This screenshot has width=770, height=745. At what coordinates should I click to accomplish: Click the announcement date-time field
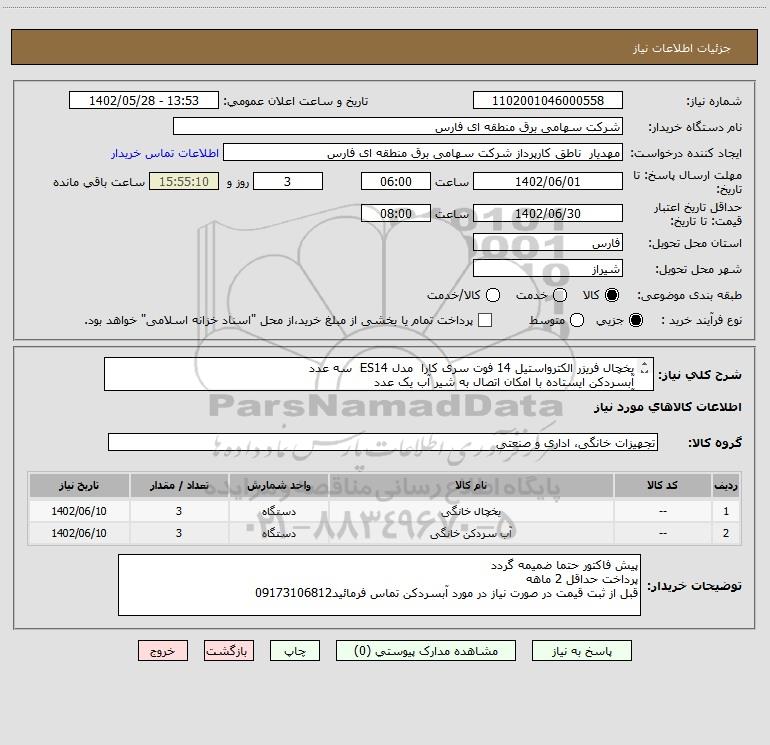(143, 101)
